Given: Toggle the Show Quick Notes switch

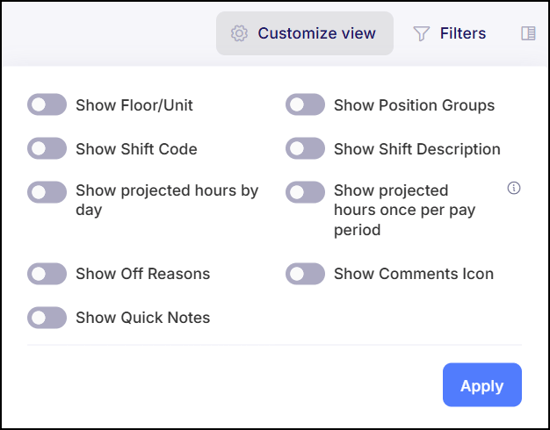Looking at the screenshot, I should 47,317.
